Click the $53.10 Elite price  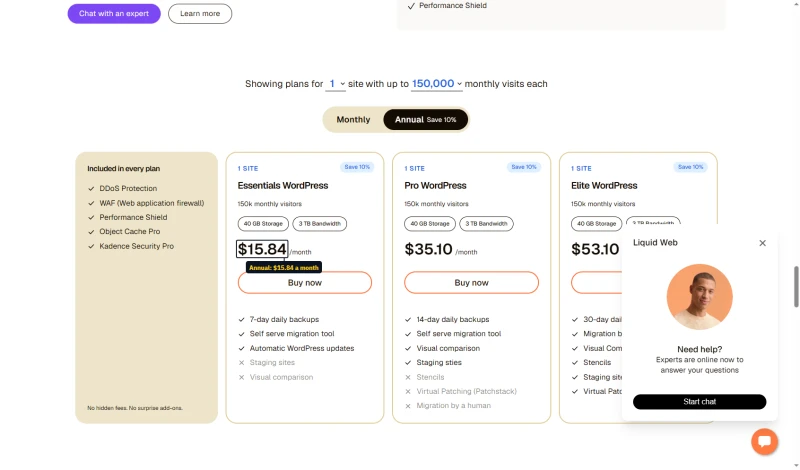(x=595, y=250)
